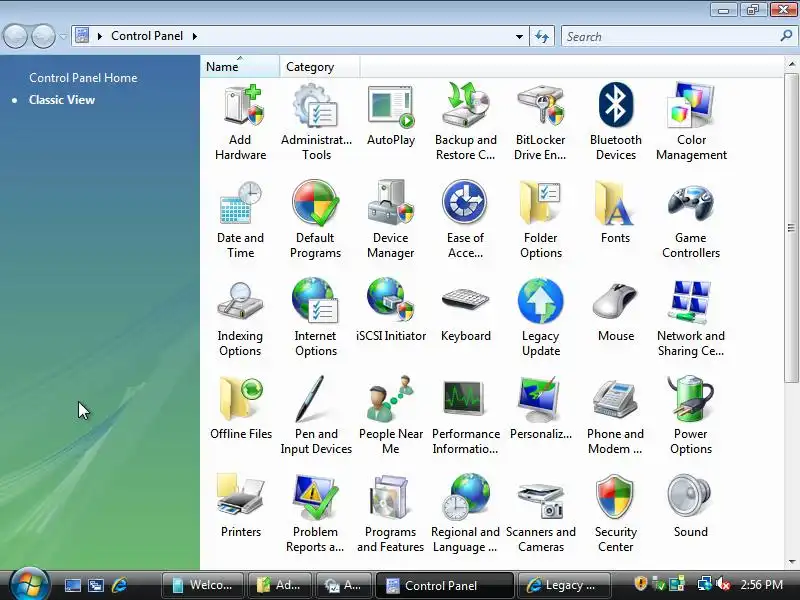Image resolution: width=800 pixels, height=600 pixels.
Task: Open the Add Hardware applet
Action: (x=240, y=122)
